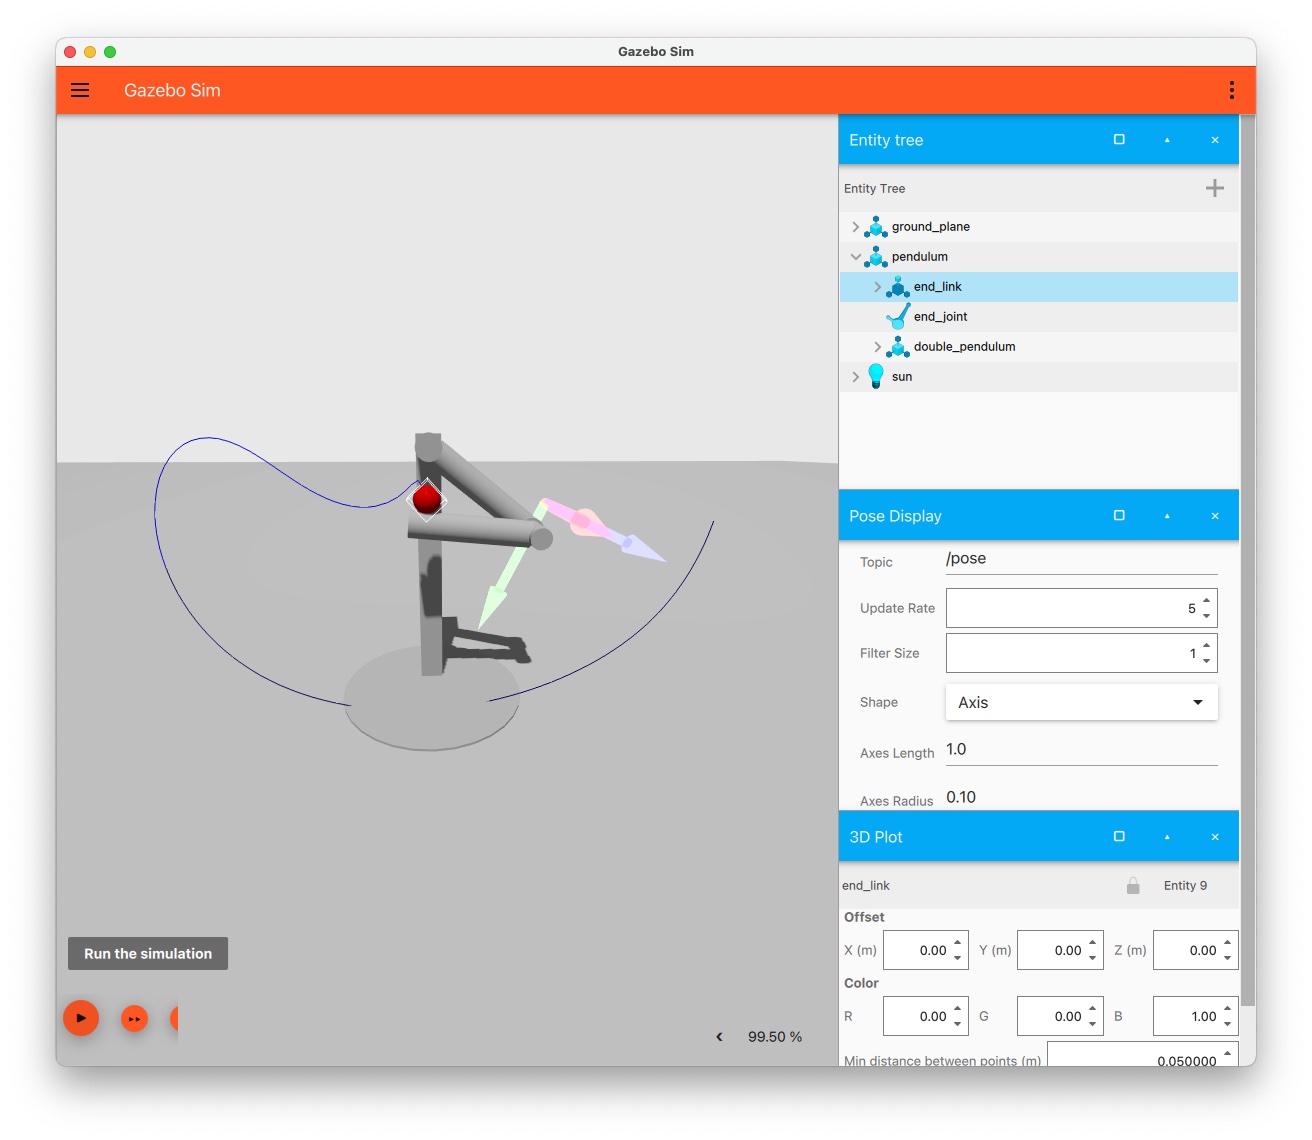Click the plus icon in the Entity Tree panel
The width and height of the screenshot is (1312, 1140).
[1214, 188]
